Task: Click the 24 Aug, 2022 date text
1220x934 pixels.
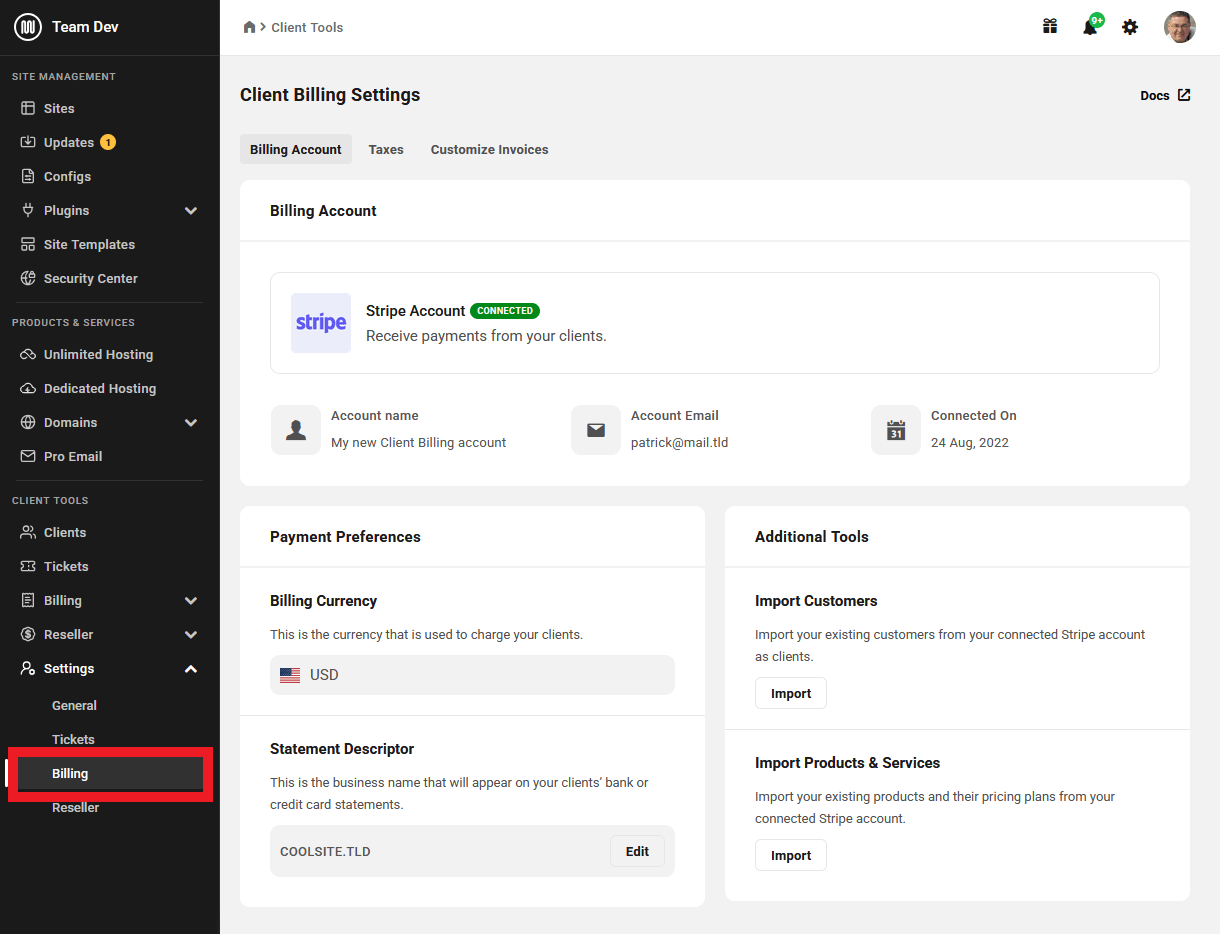Action: [970, 442]
